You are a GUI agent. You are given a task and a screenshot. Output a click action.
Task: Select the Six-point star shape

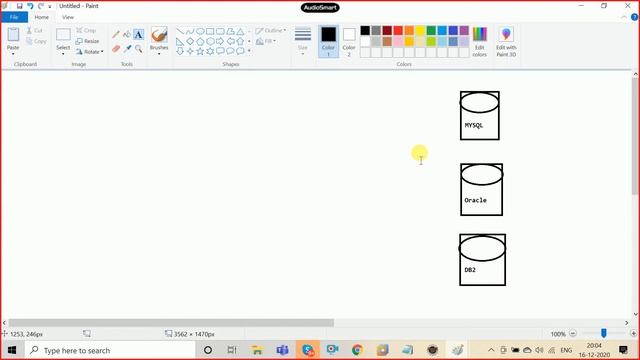tap(210, 51)
